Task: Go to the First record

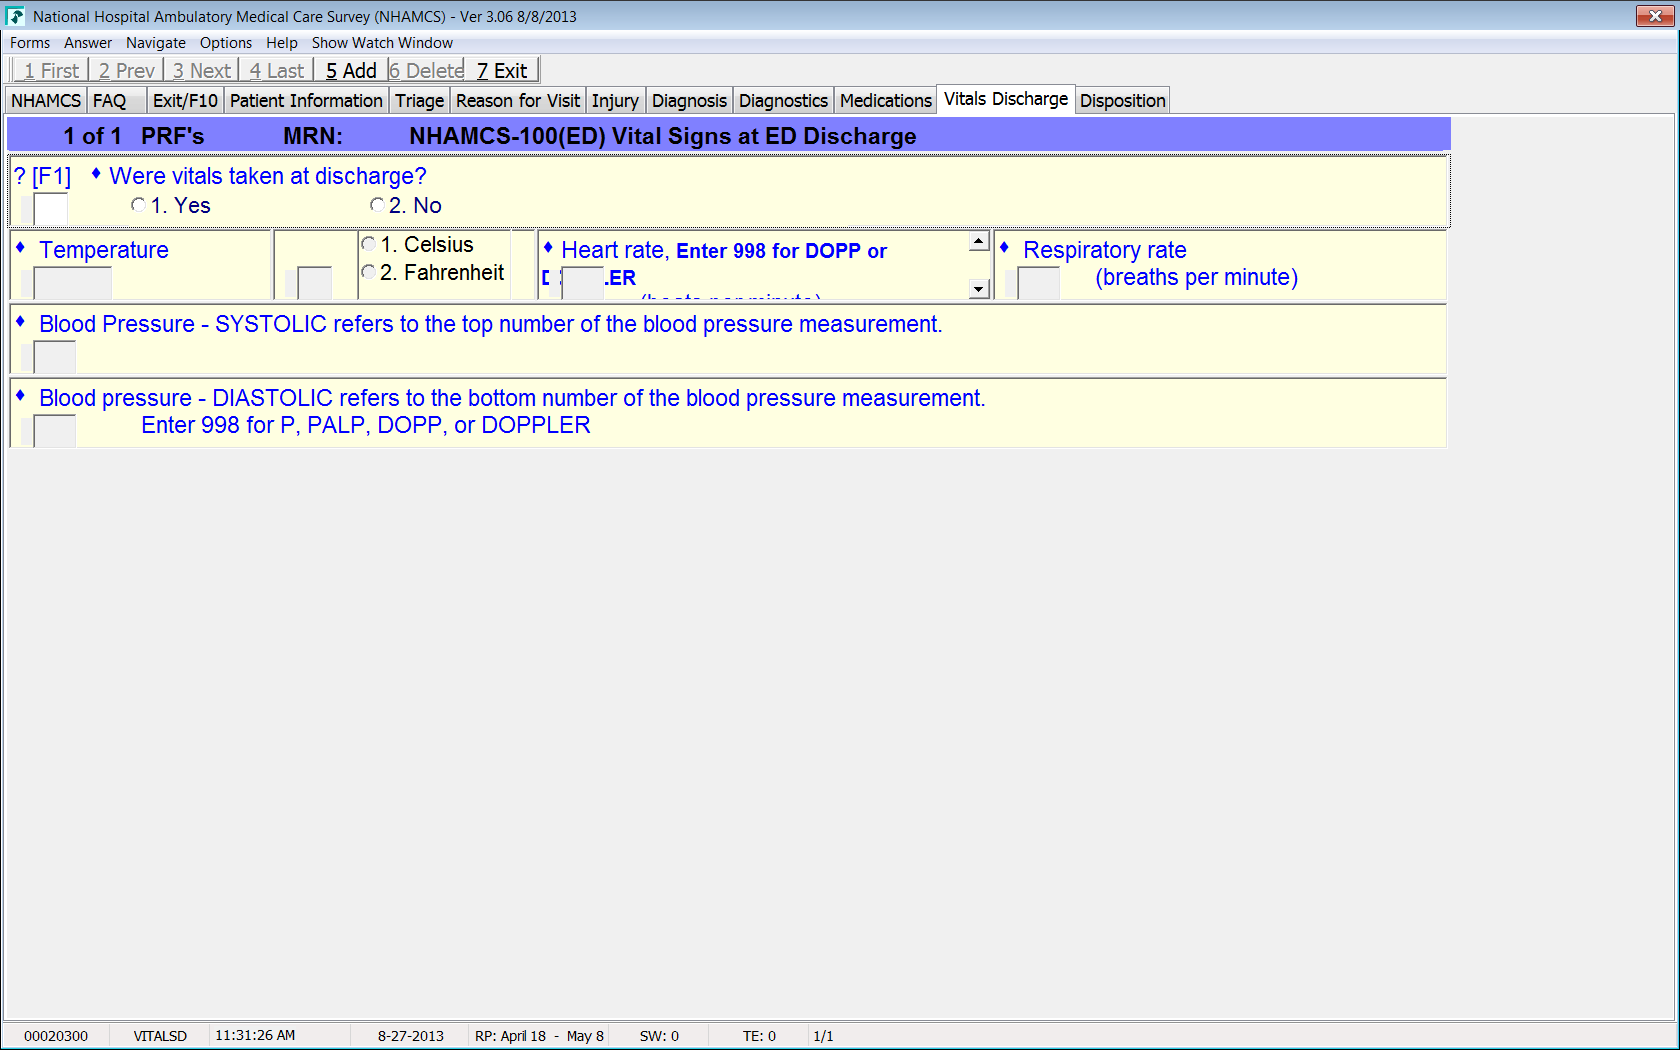Action: click(x=51, y=71)
